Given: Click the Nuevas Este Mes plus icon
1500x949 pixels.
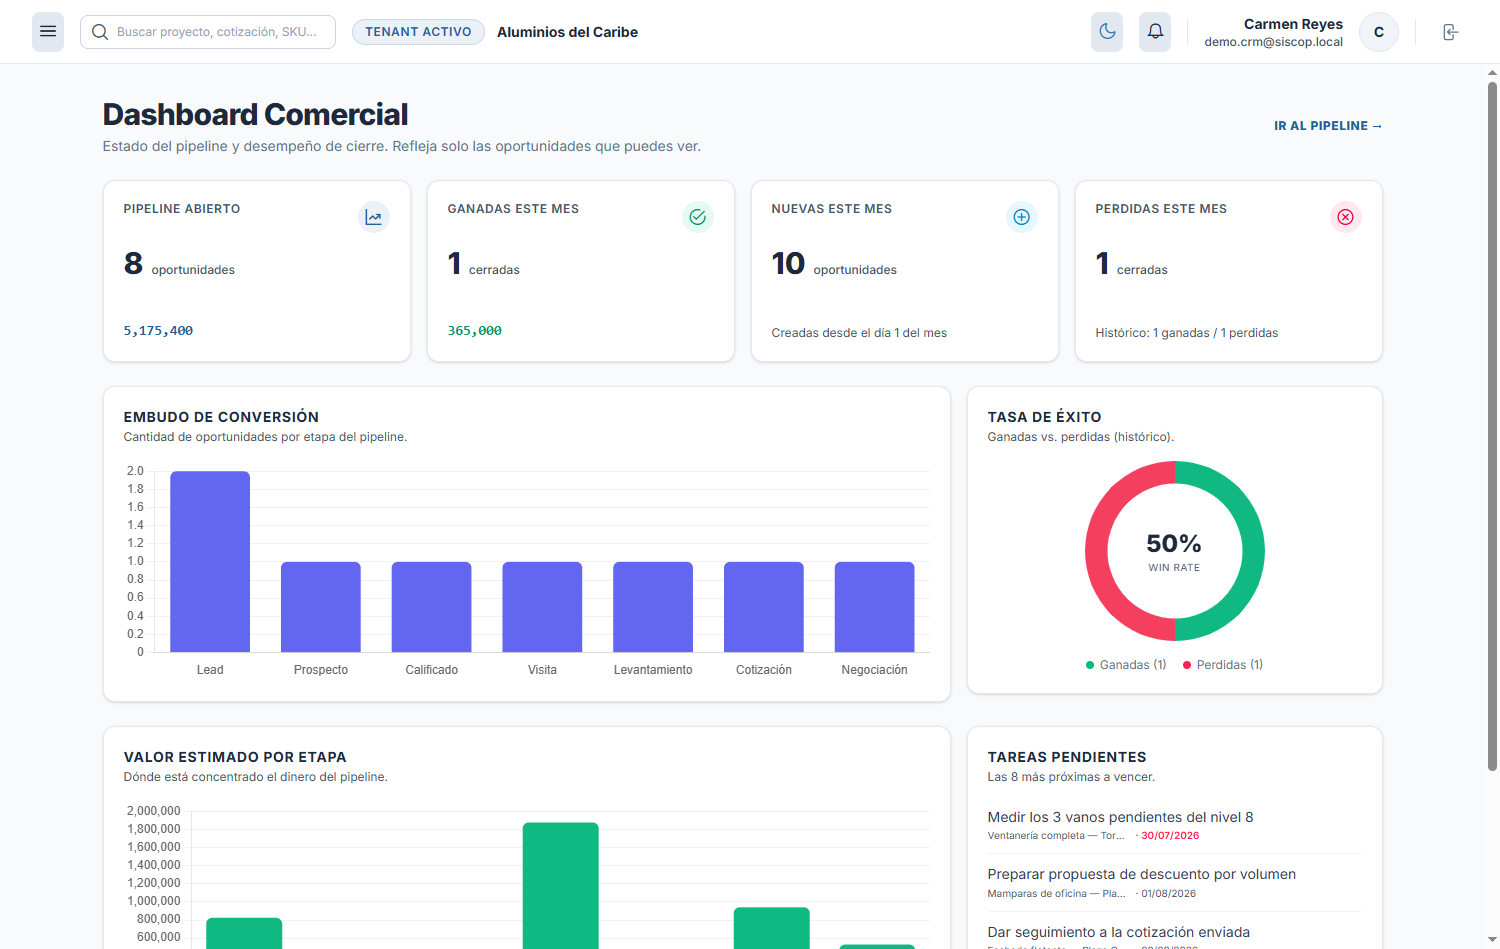Looking at the screenshot, I should tap(1022, 217).
